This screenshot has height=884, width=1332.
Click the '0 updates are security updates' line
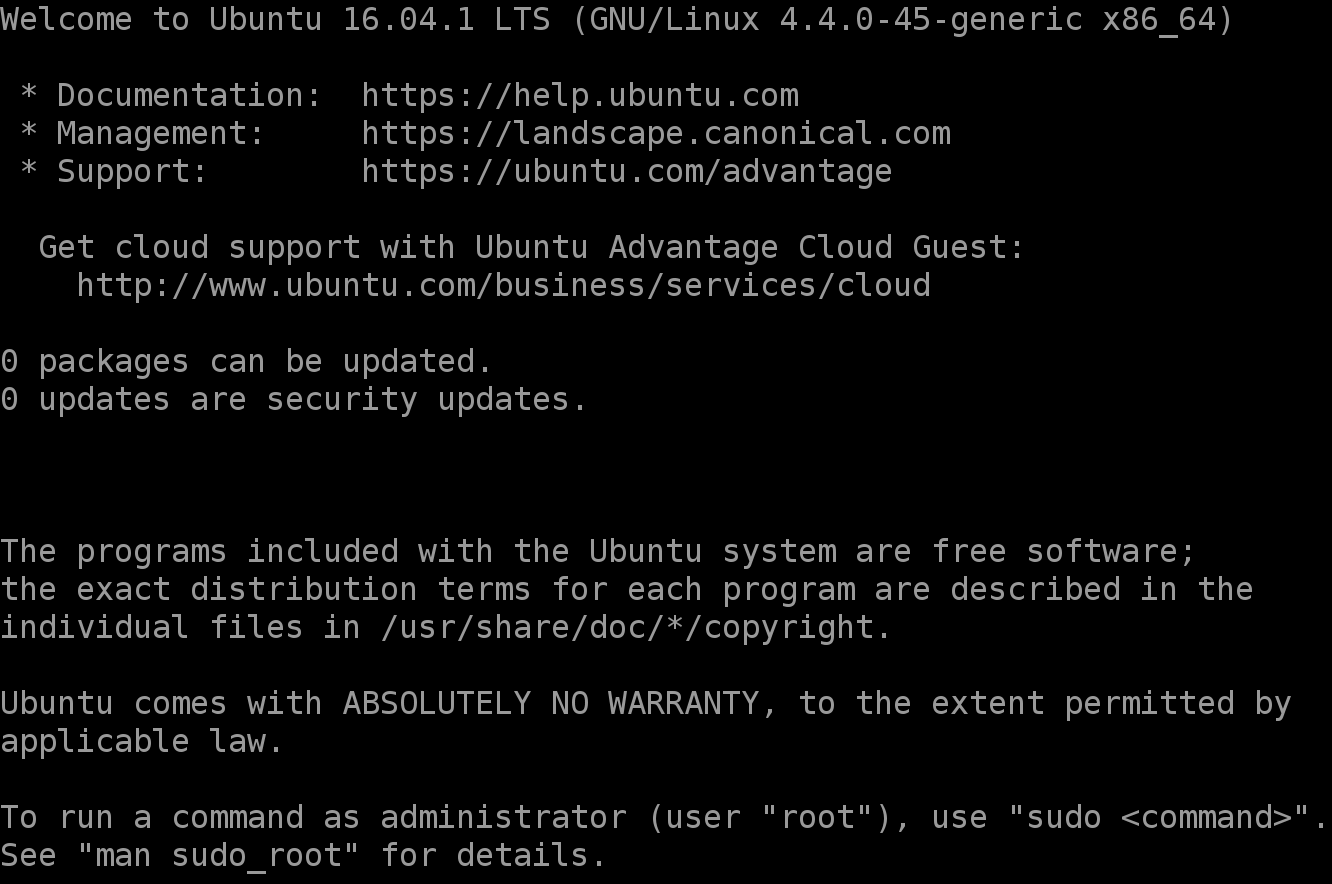[x=294, y=400]
